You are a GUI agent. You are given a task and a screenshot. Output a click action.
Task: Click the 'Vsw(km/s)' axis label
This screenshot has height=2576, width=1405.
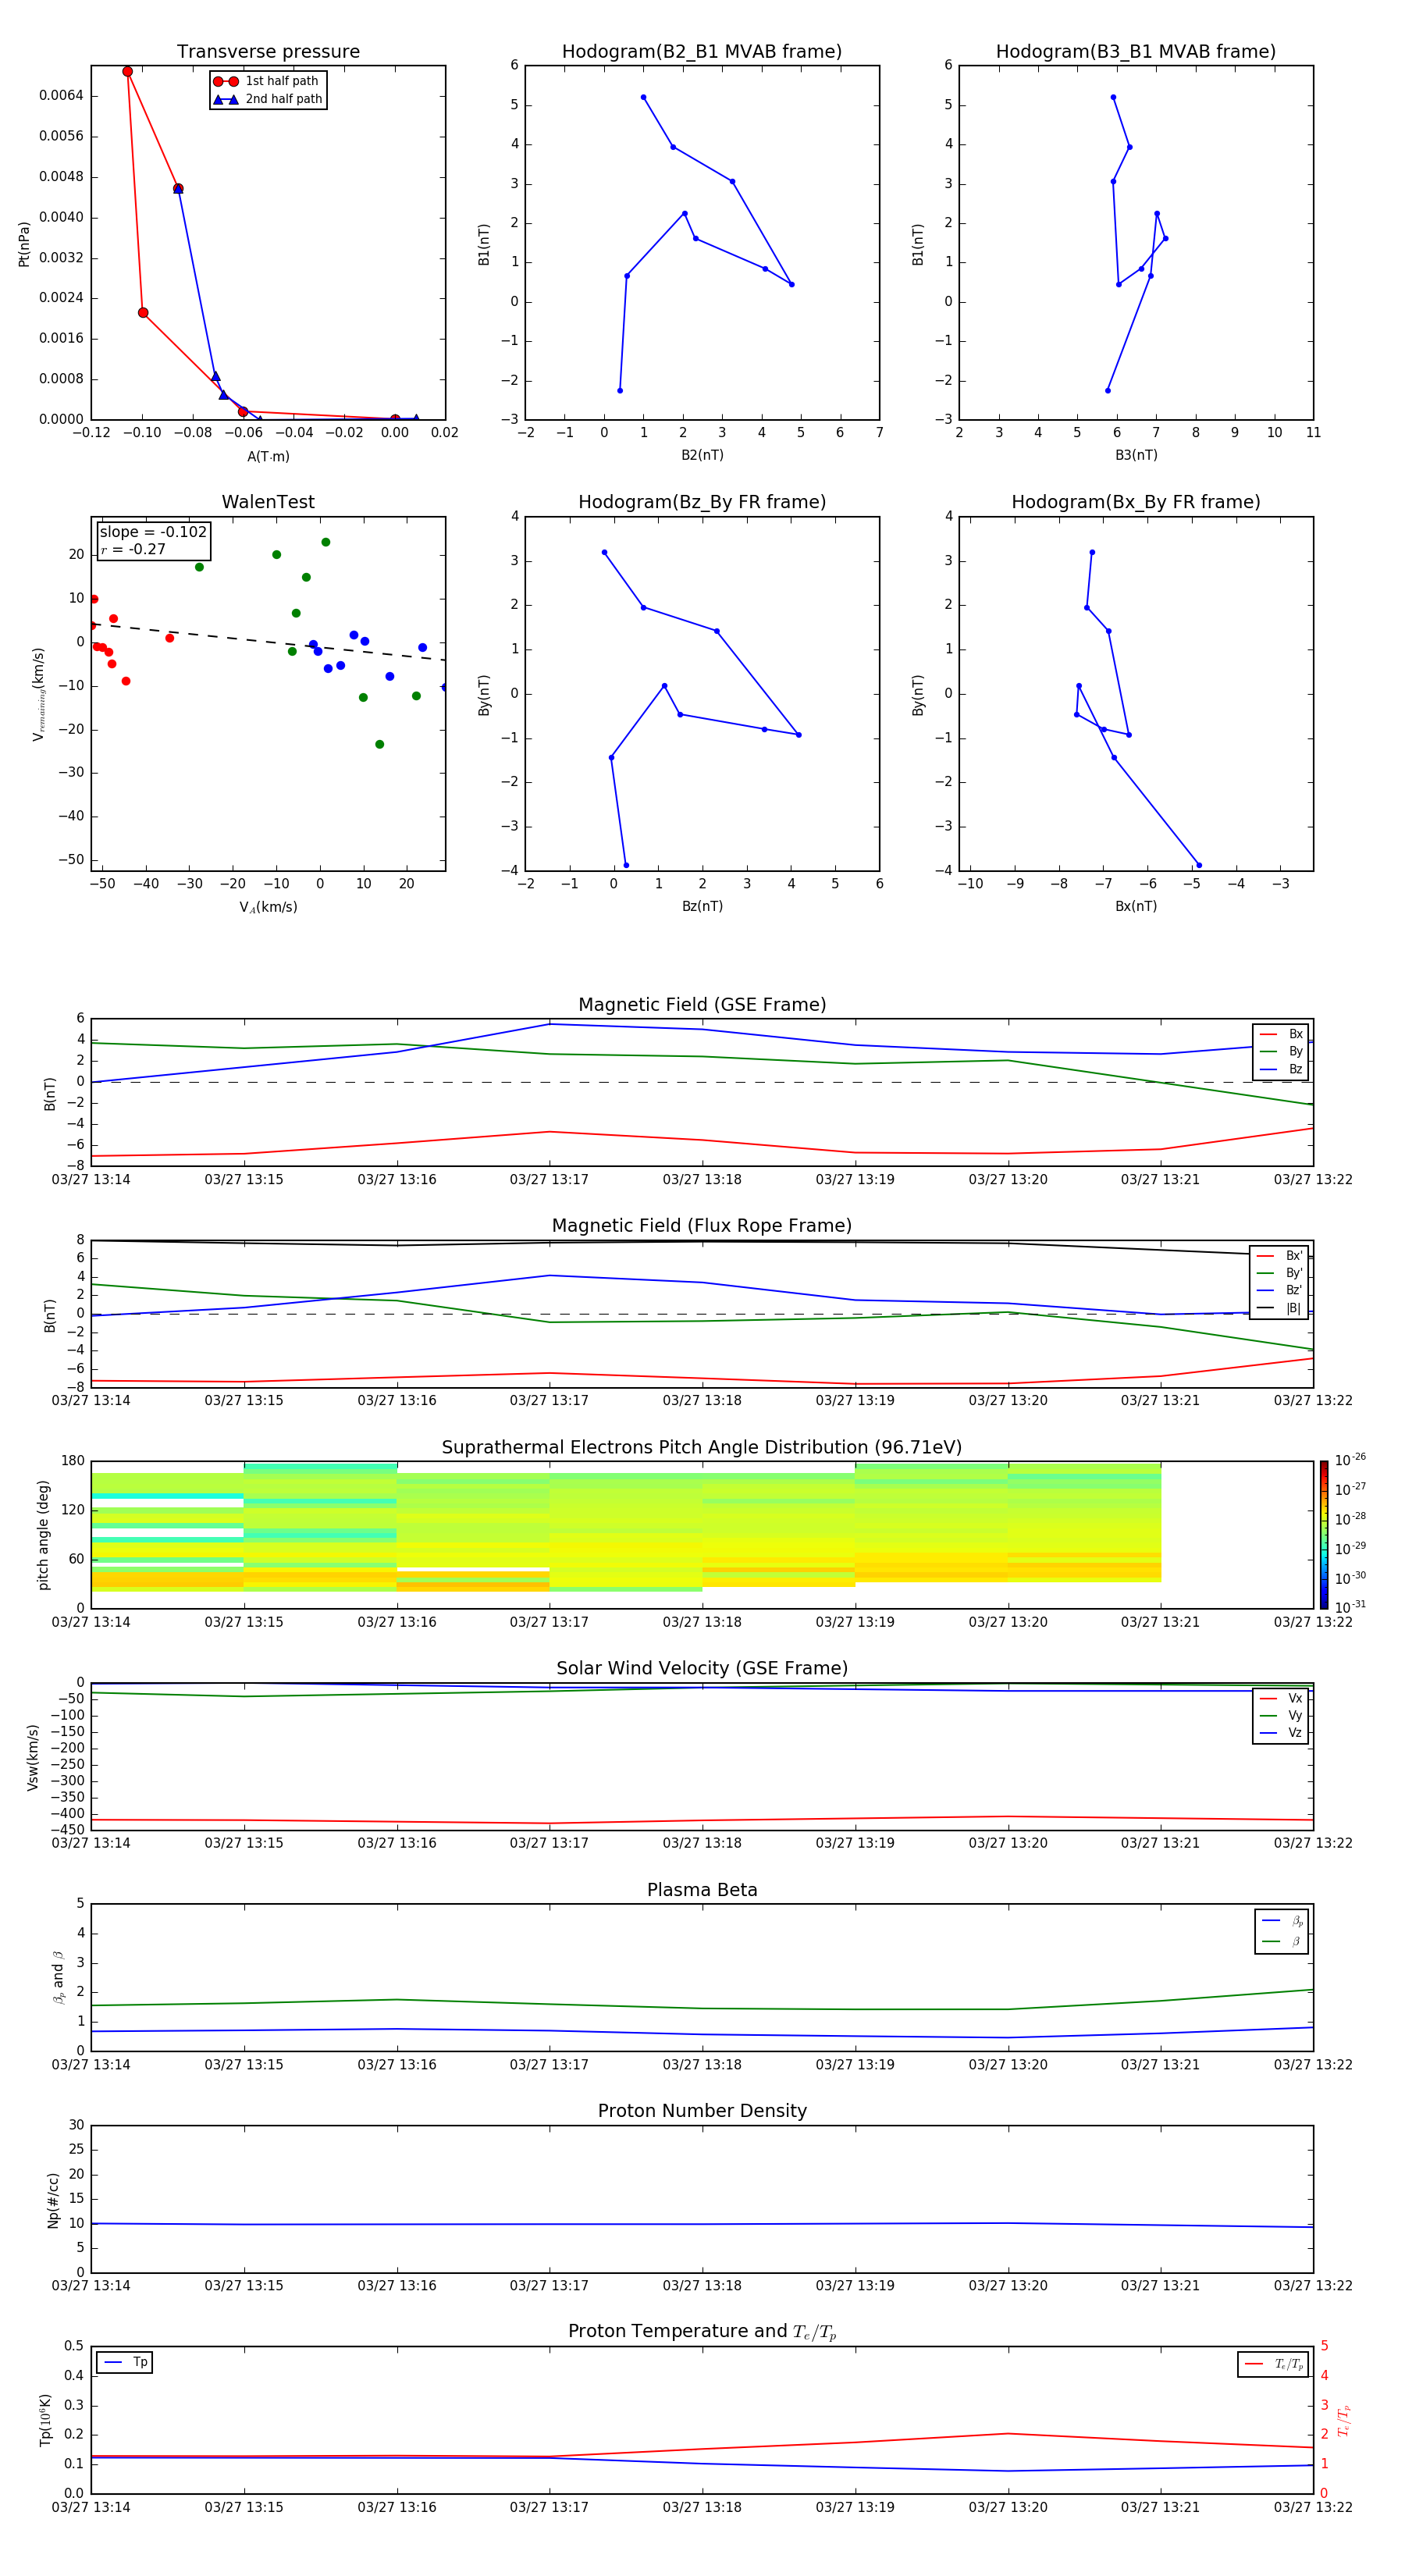pyautogui.click(x=33, y=1756)
